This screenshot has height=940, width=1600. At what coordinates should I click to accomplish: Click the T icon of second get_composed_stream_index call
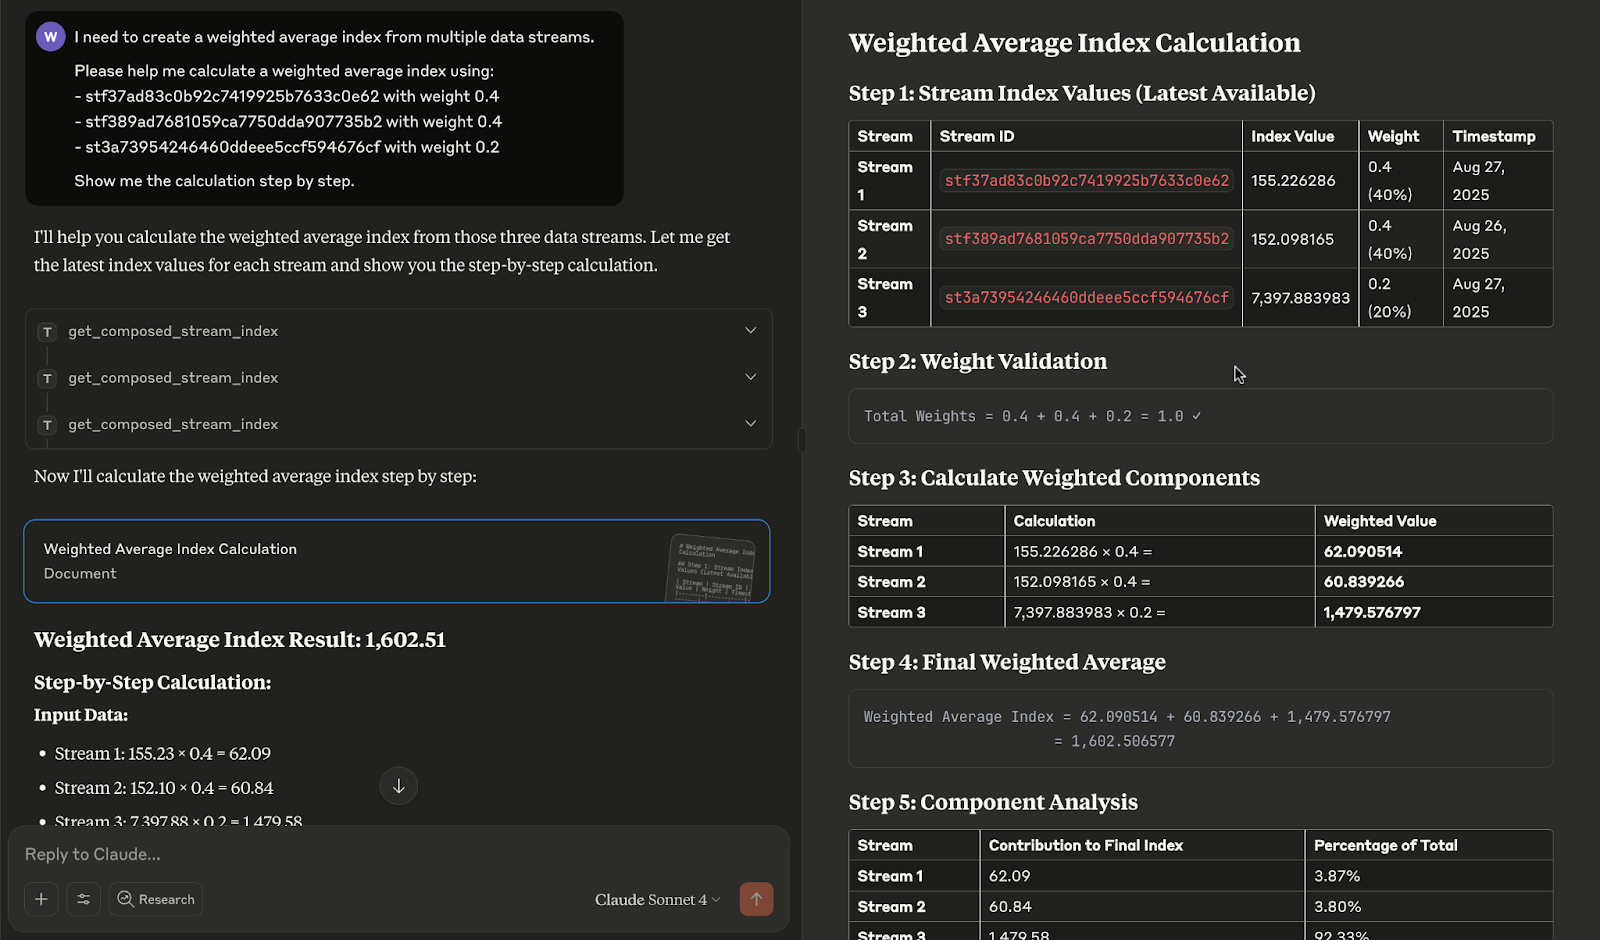click(x=47, y=378)
